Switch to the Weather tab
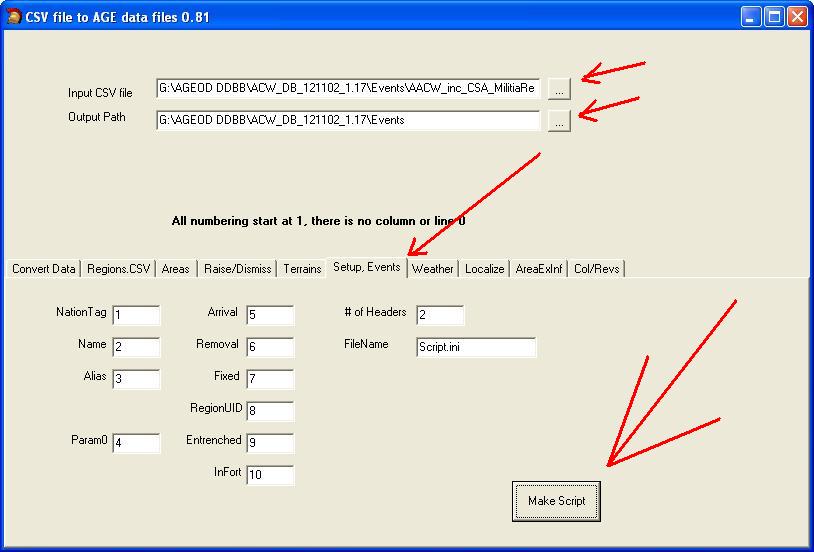The image size is (814, 552). pos(432,269)
